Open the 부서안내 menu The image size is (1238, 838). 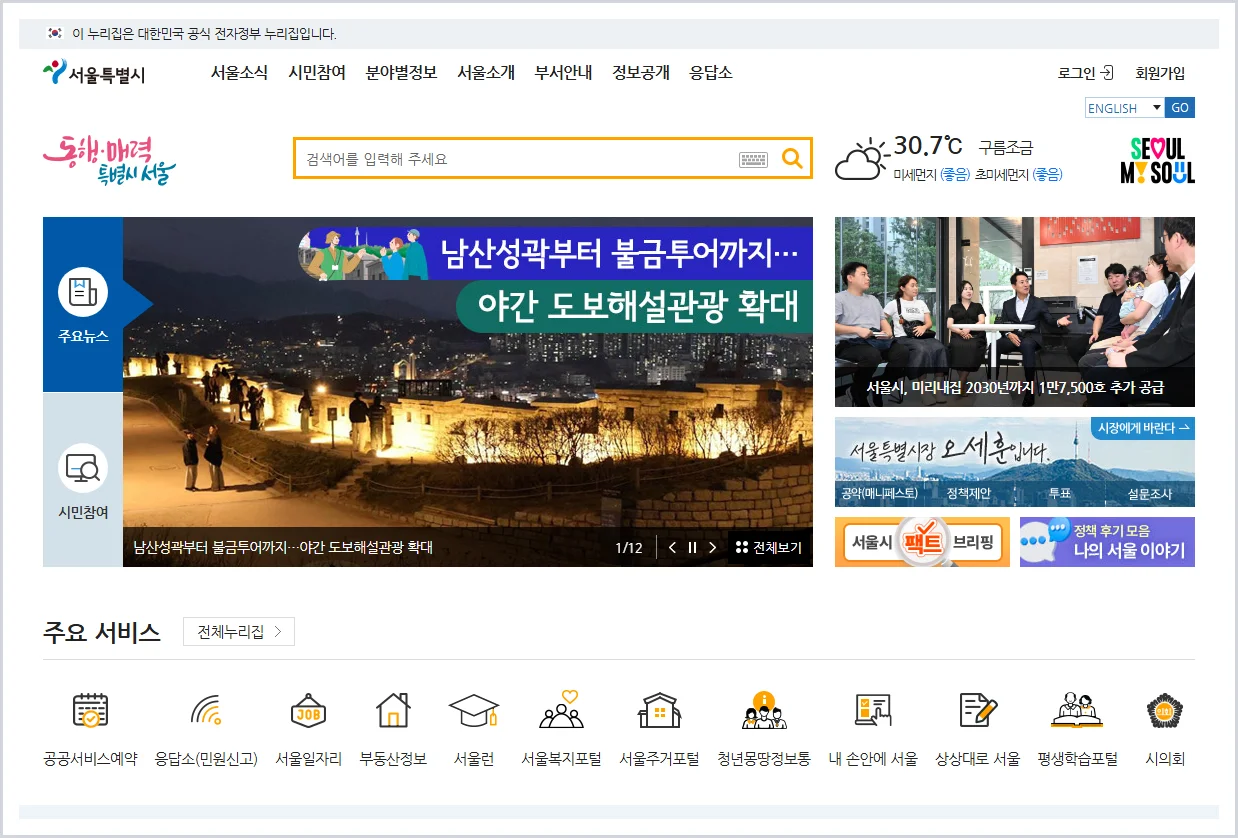pyautogui.click(x=563, y=73)
